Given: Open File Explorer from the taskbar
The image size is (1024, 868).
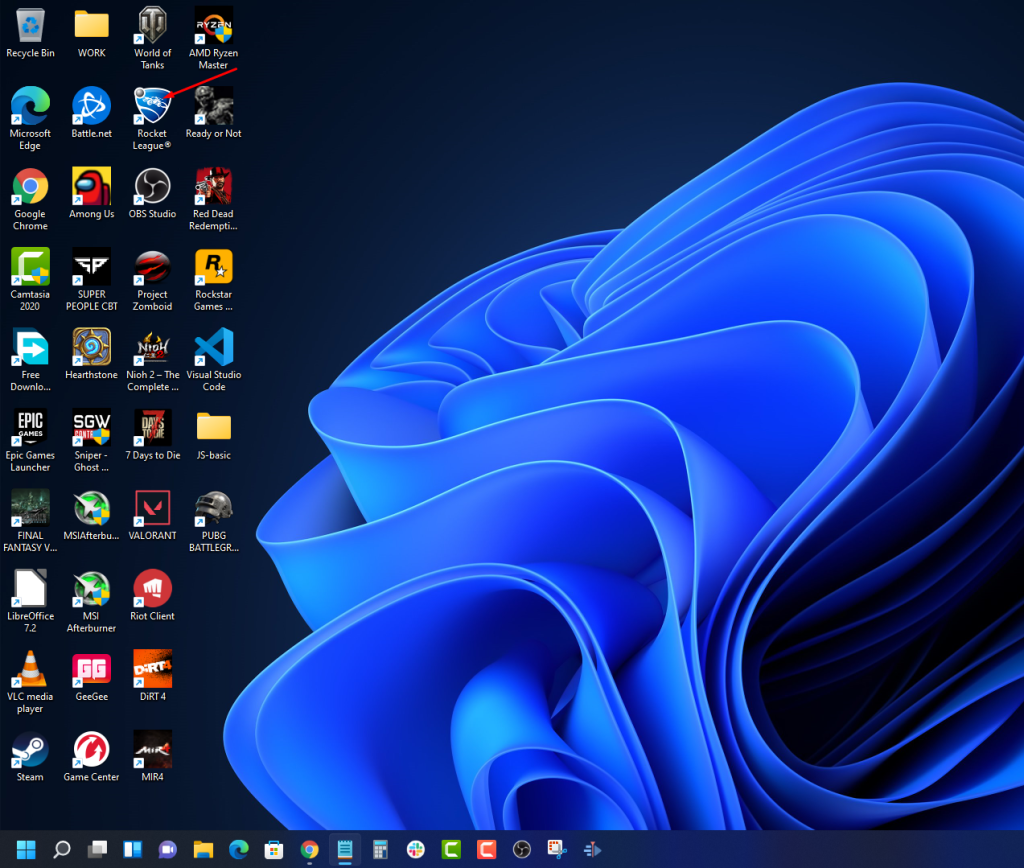Looking at the screenshot, I should (203, 850).
